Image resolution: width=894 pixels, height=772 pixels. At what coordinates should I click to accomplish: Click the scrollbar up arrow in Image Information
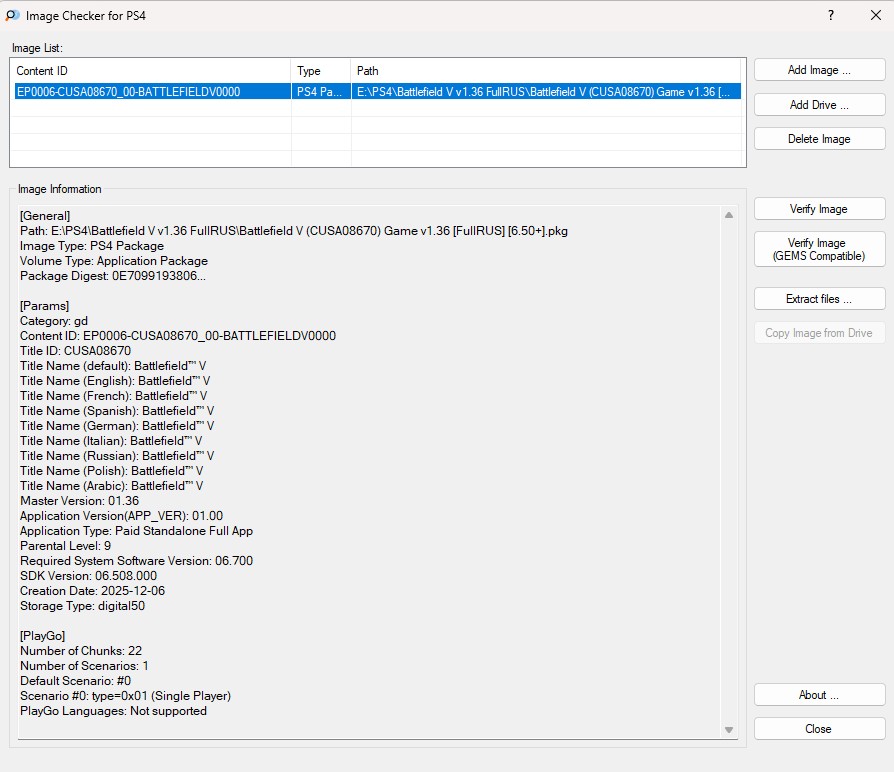pyautogui.click(x=729, y=214)
